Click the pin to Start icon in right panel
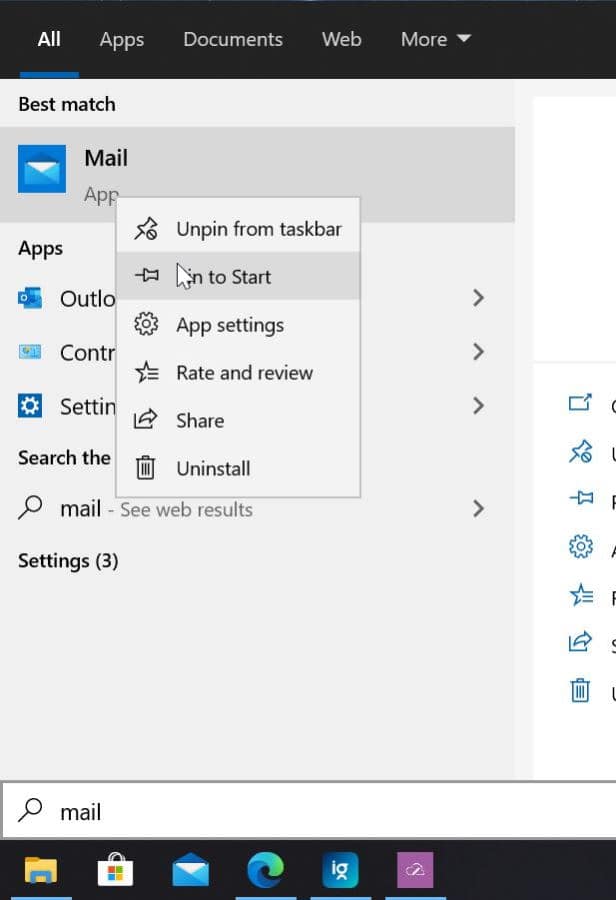Image resolution: width=616 pixels, height=900 pixels. [x=581, y=498]
